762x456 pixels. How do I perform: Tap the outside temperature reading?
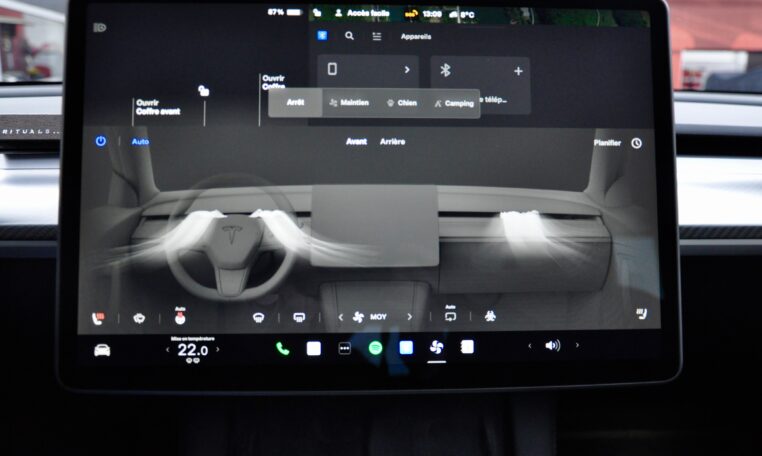pos(467,15)
